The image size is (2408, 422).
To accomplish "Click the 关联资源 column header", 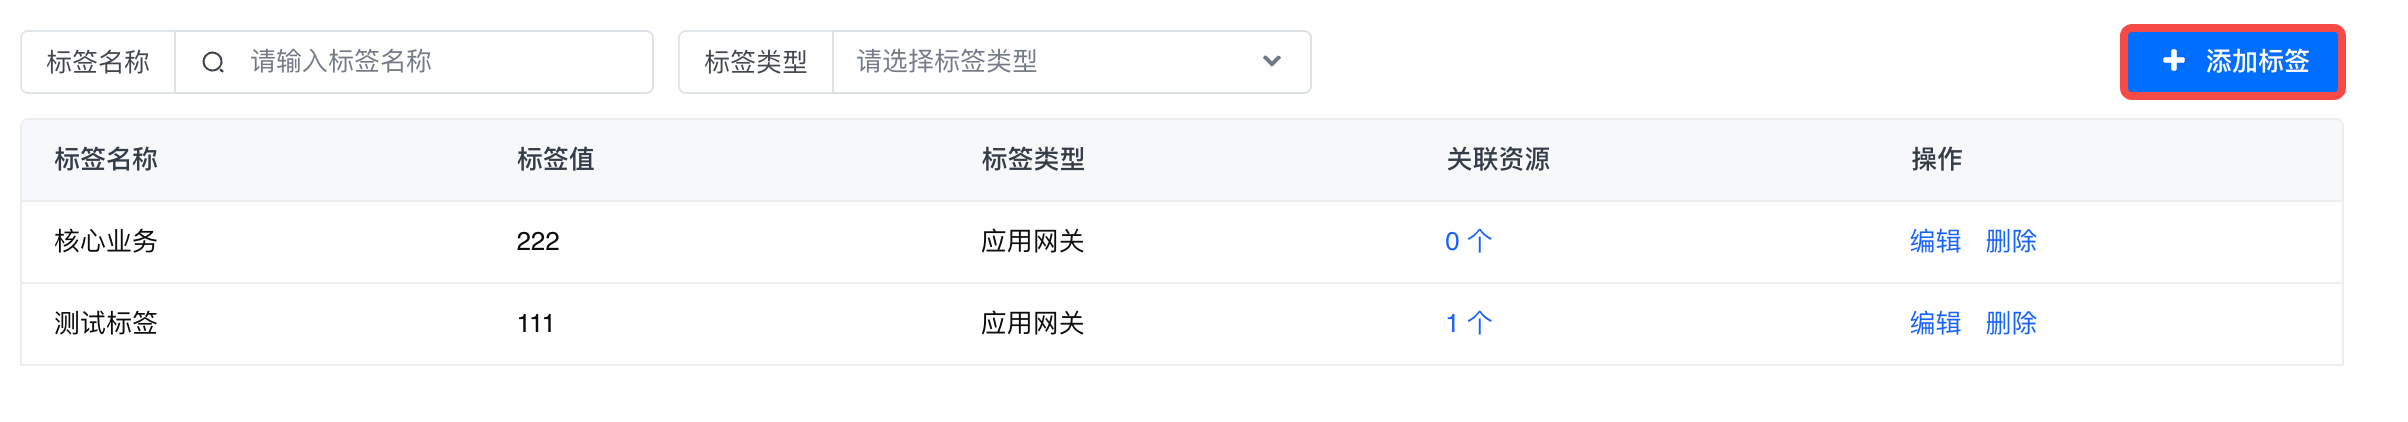I will coord(1498,159).
